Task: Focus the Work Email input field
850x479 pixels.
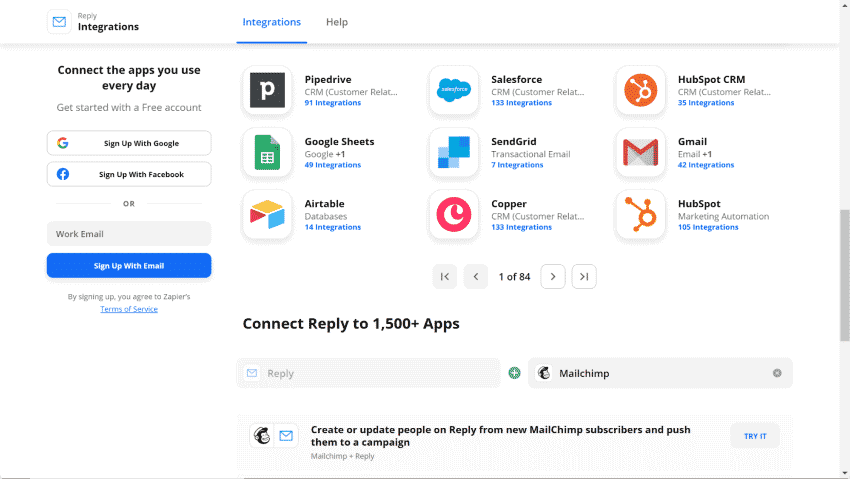Action: coord(129,234)
